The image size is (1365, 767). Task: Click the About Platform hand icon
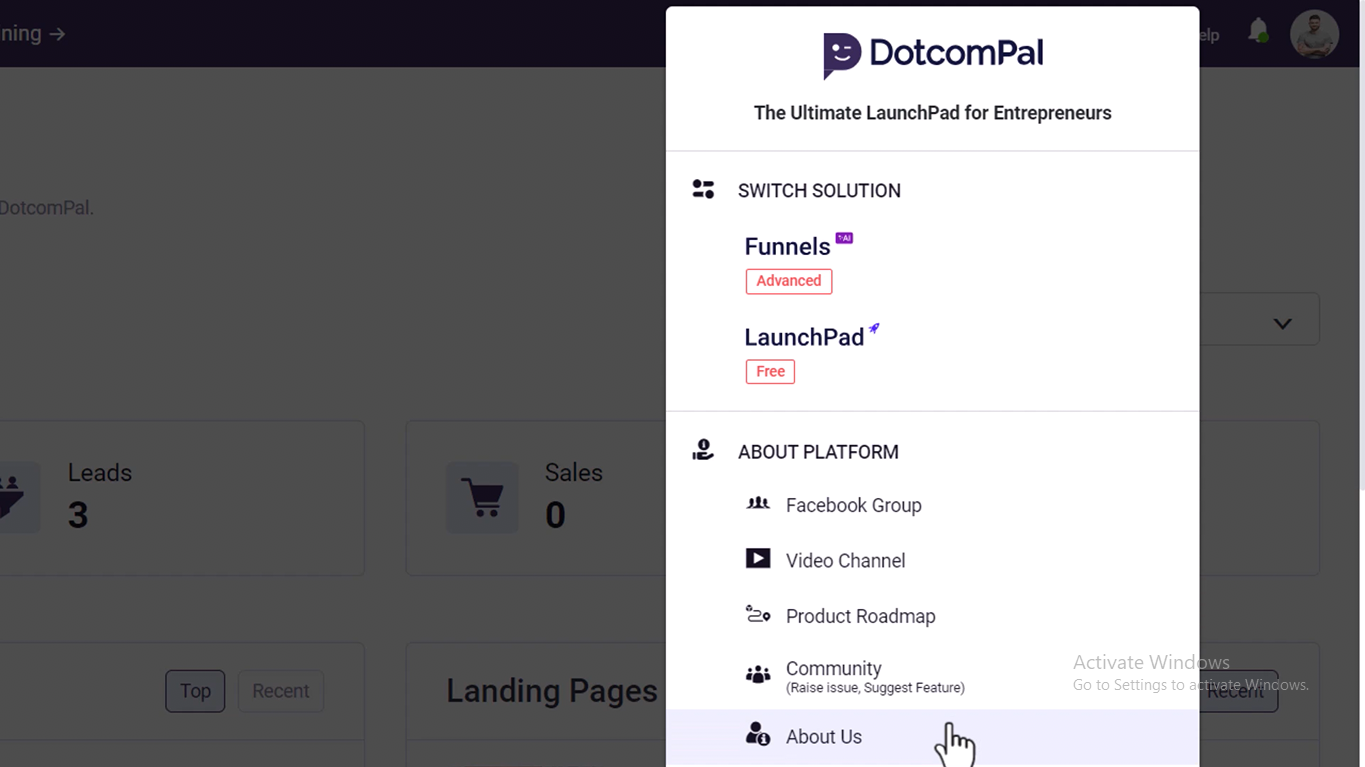pos(703,450)
